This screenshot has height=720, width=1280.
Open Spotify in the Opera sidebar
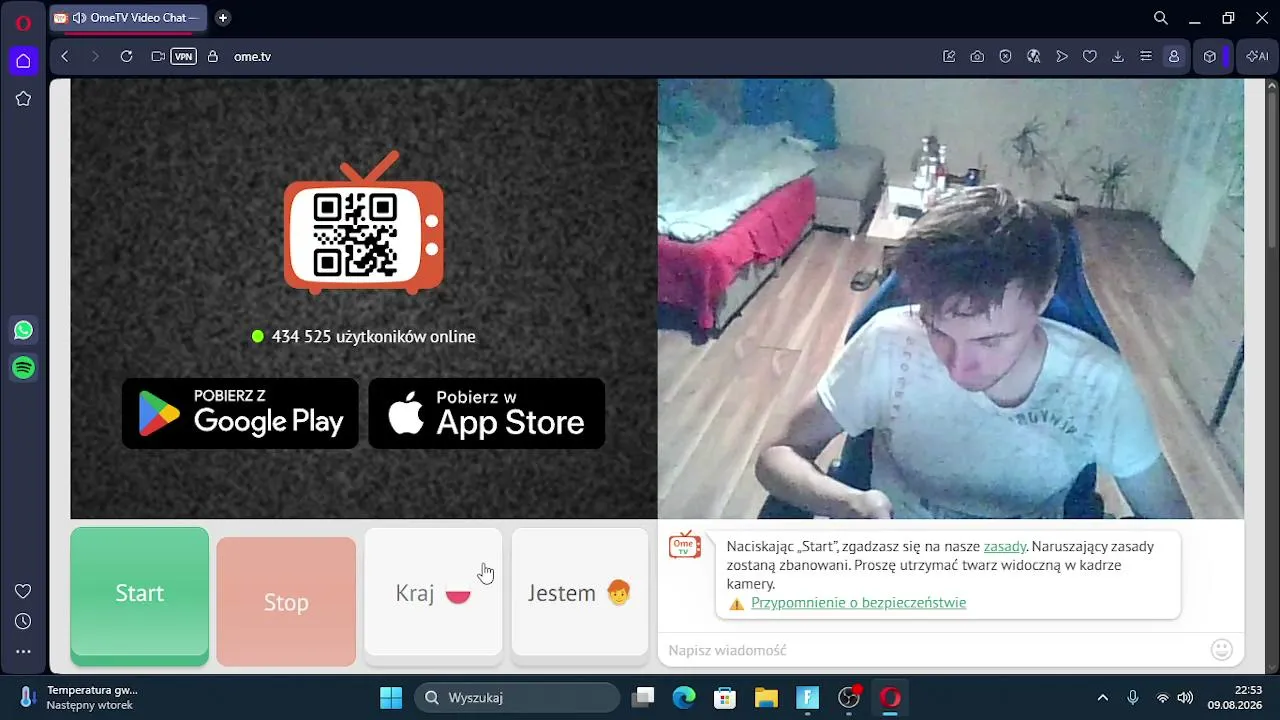(23, 368)
